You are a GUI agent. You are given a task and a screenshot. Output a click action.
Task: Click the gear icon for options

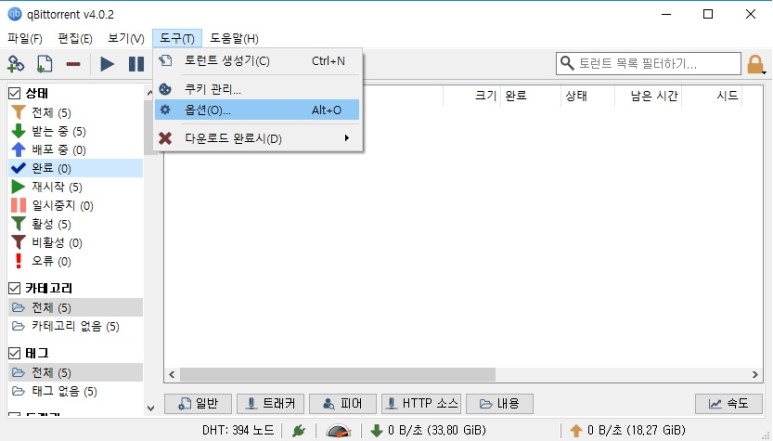coord(165,109)
